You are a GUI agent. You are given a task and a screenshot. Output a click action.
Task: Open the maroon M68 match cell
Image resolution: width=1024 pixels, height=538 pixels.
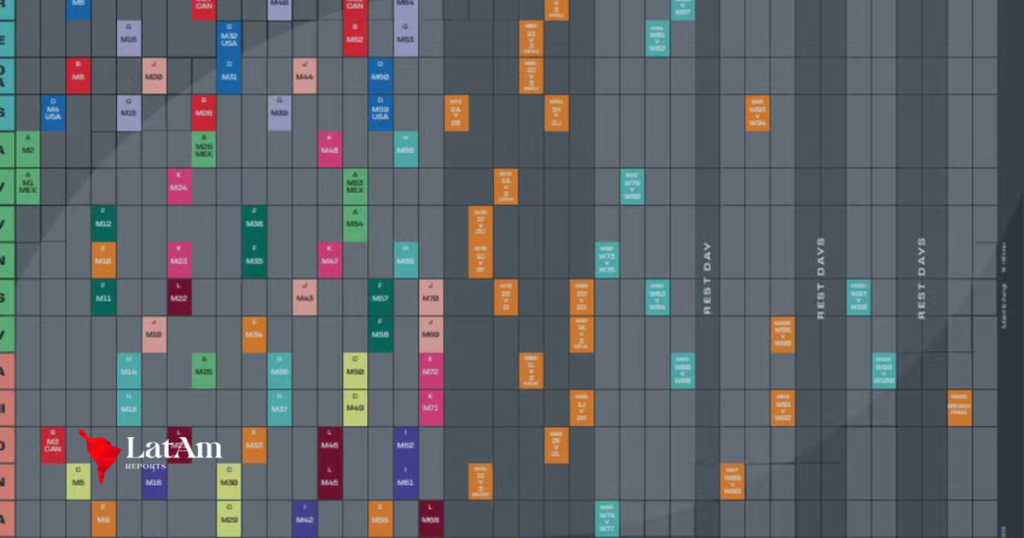[x=431, y=518]
